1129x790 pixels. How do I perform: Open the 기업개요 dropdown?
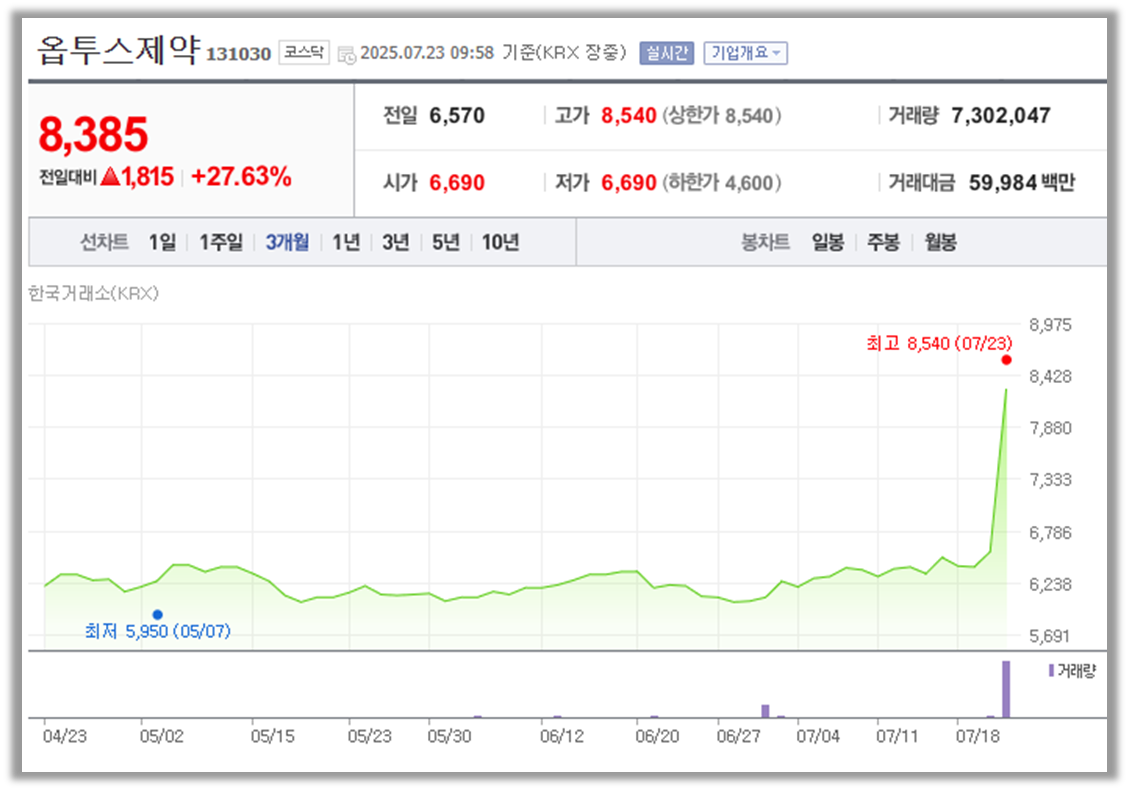(x=745, y=53)
